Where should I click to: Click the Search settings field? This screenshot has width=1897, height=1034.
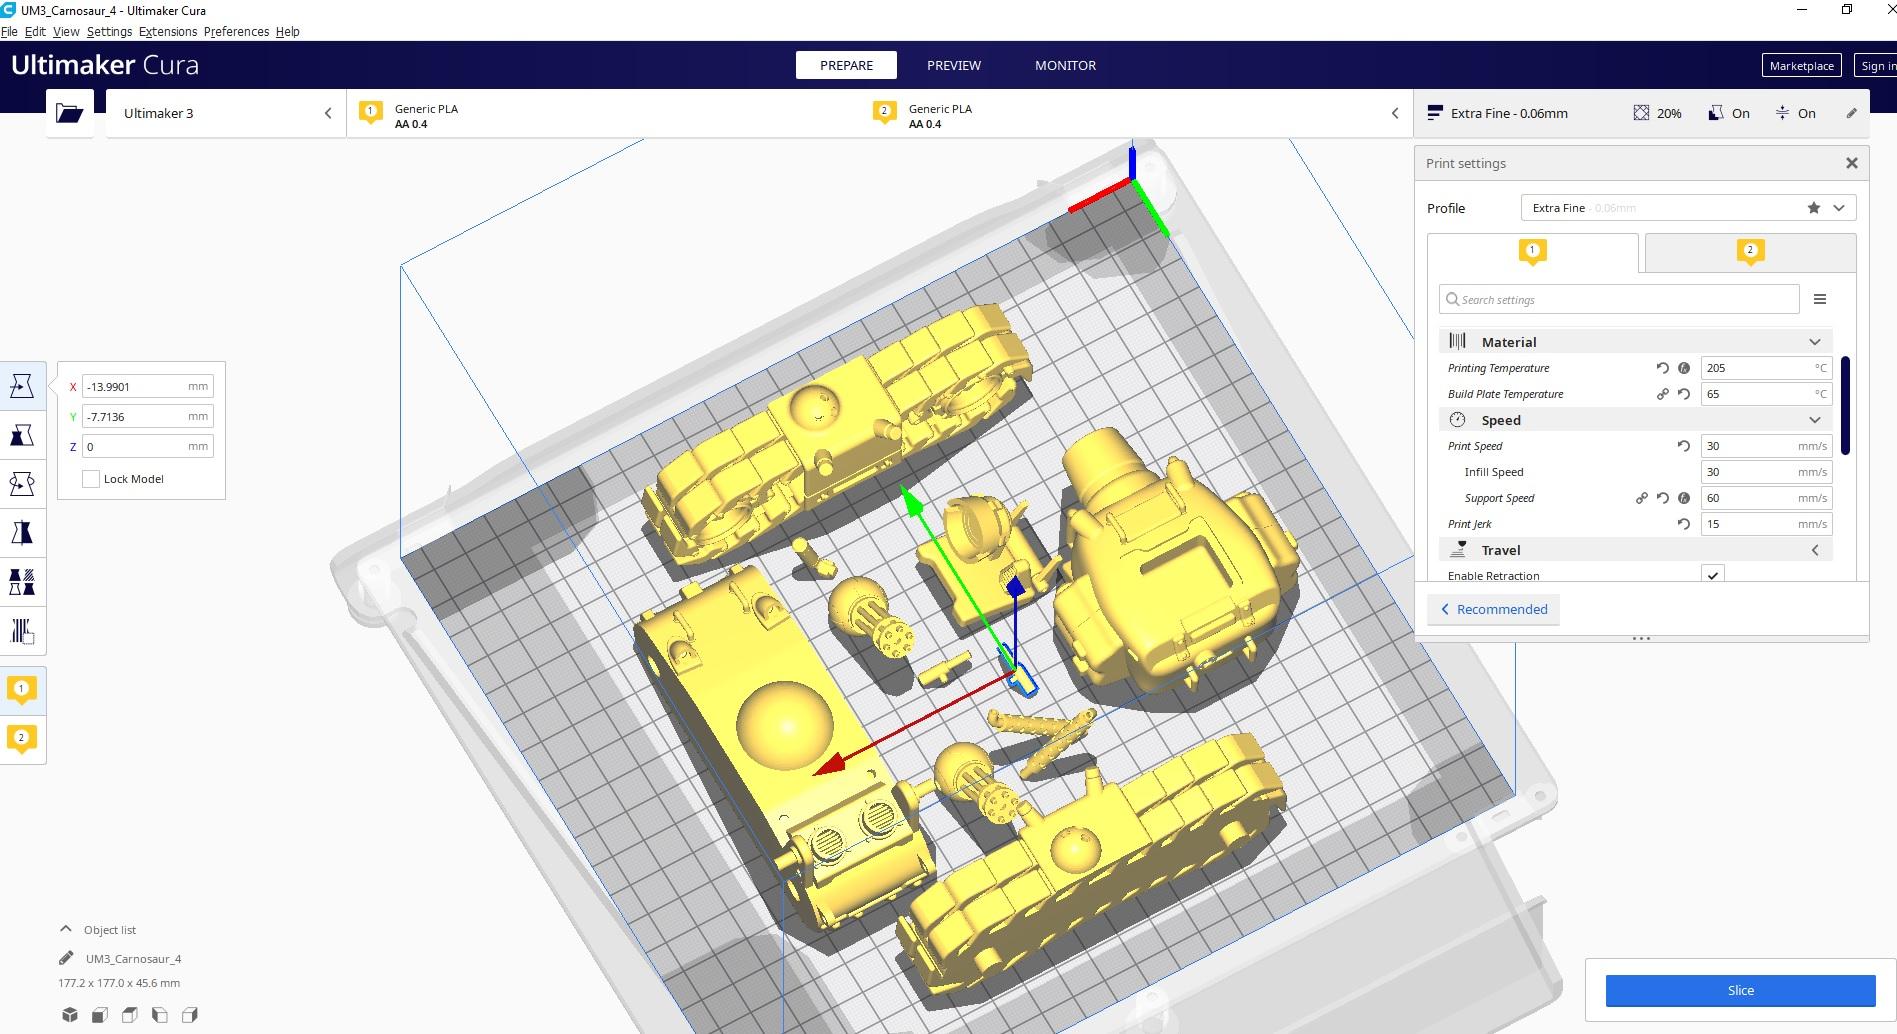click(x=1619, y=299)
